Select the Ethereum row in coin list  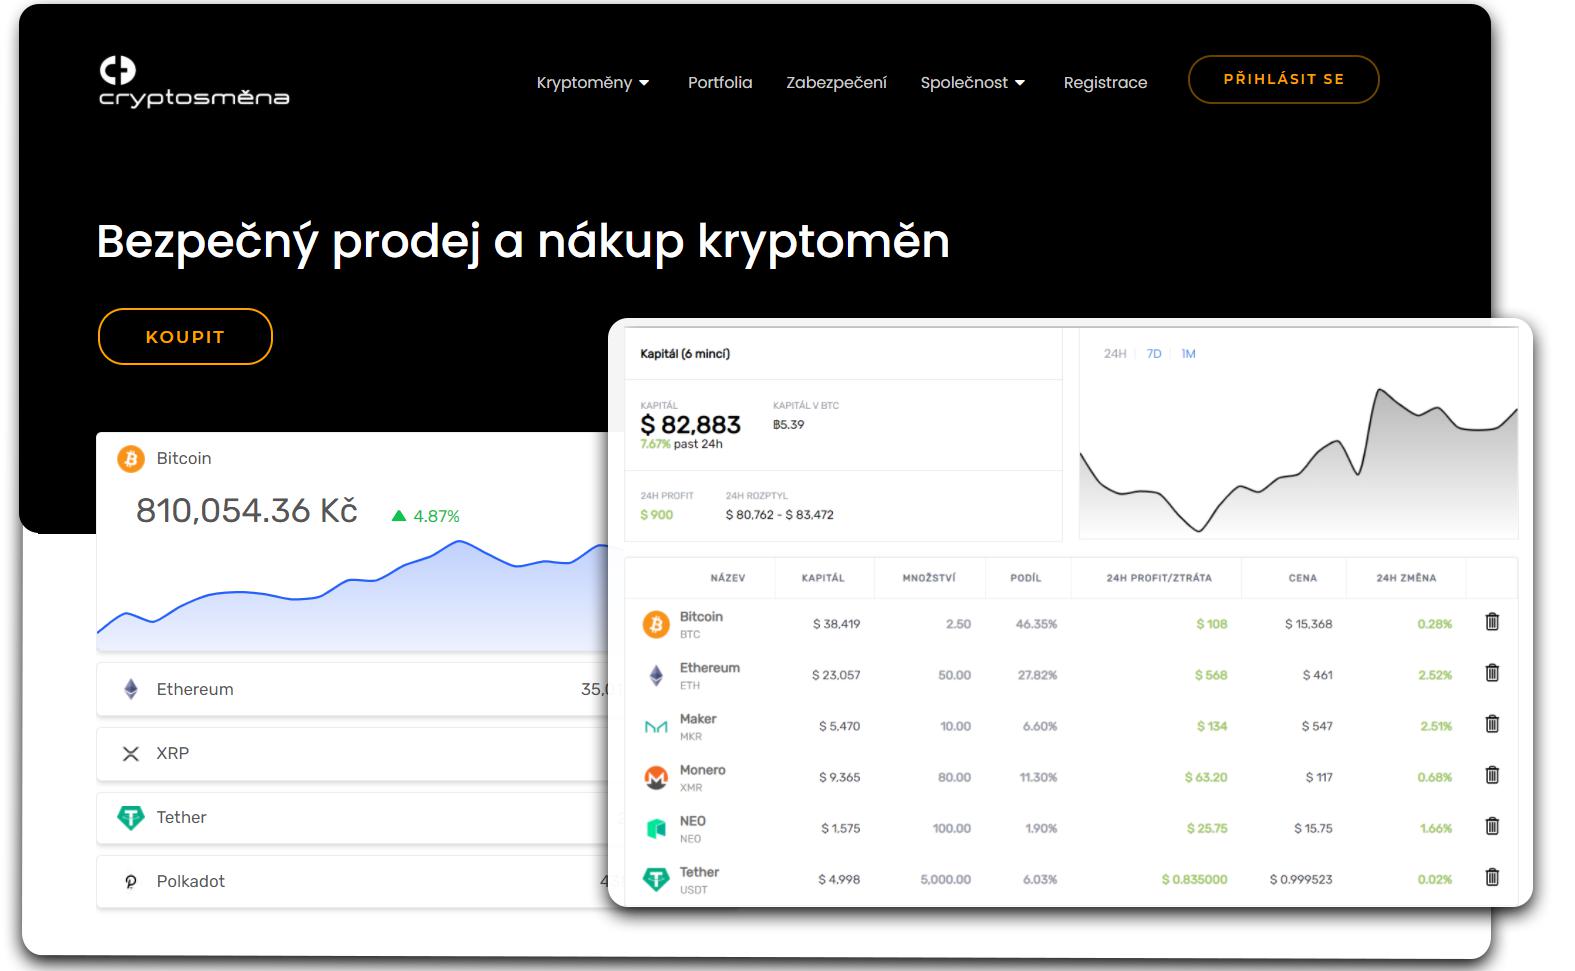point(353,689)
